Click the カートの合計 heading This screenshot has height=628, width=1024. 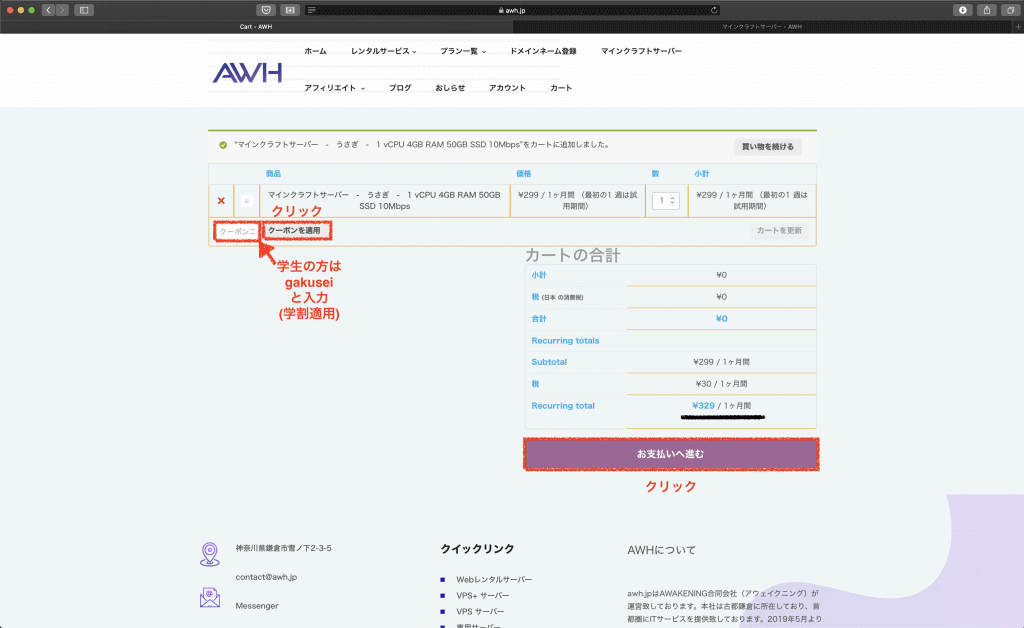(573, 255)
